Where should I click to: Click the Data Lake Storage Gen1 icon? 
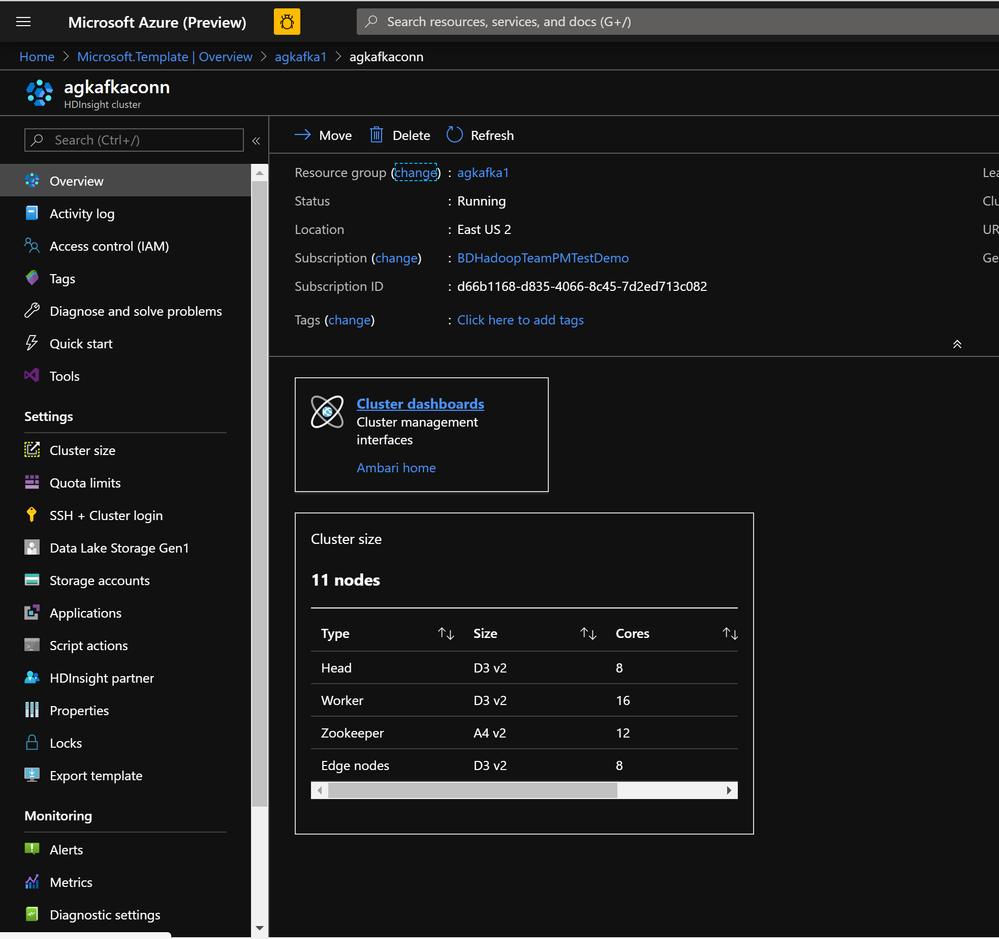pos(32,547)
